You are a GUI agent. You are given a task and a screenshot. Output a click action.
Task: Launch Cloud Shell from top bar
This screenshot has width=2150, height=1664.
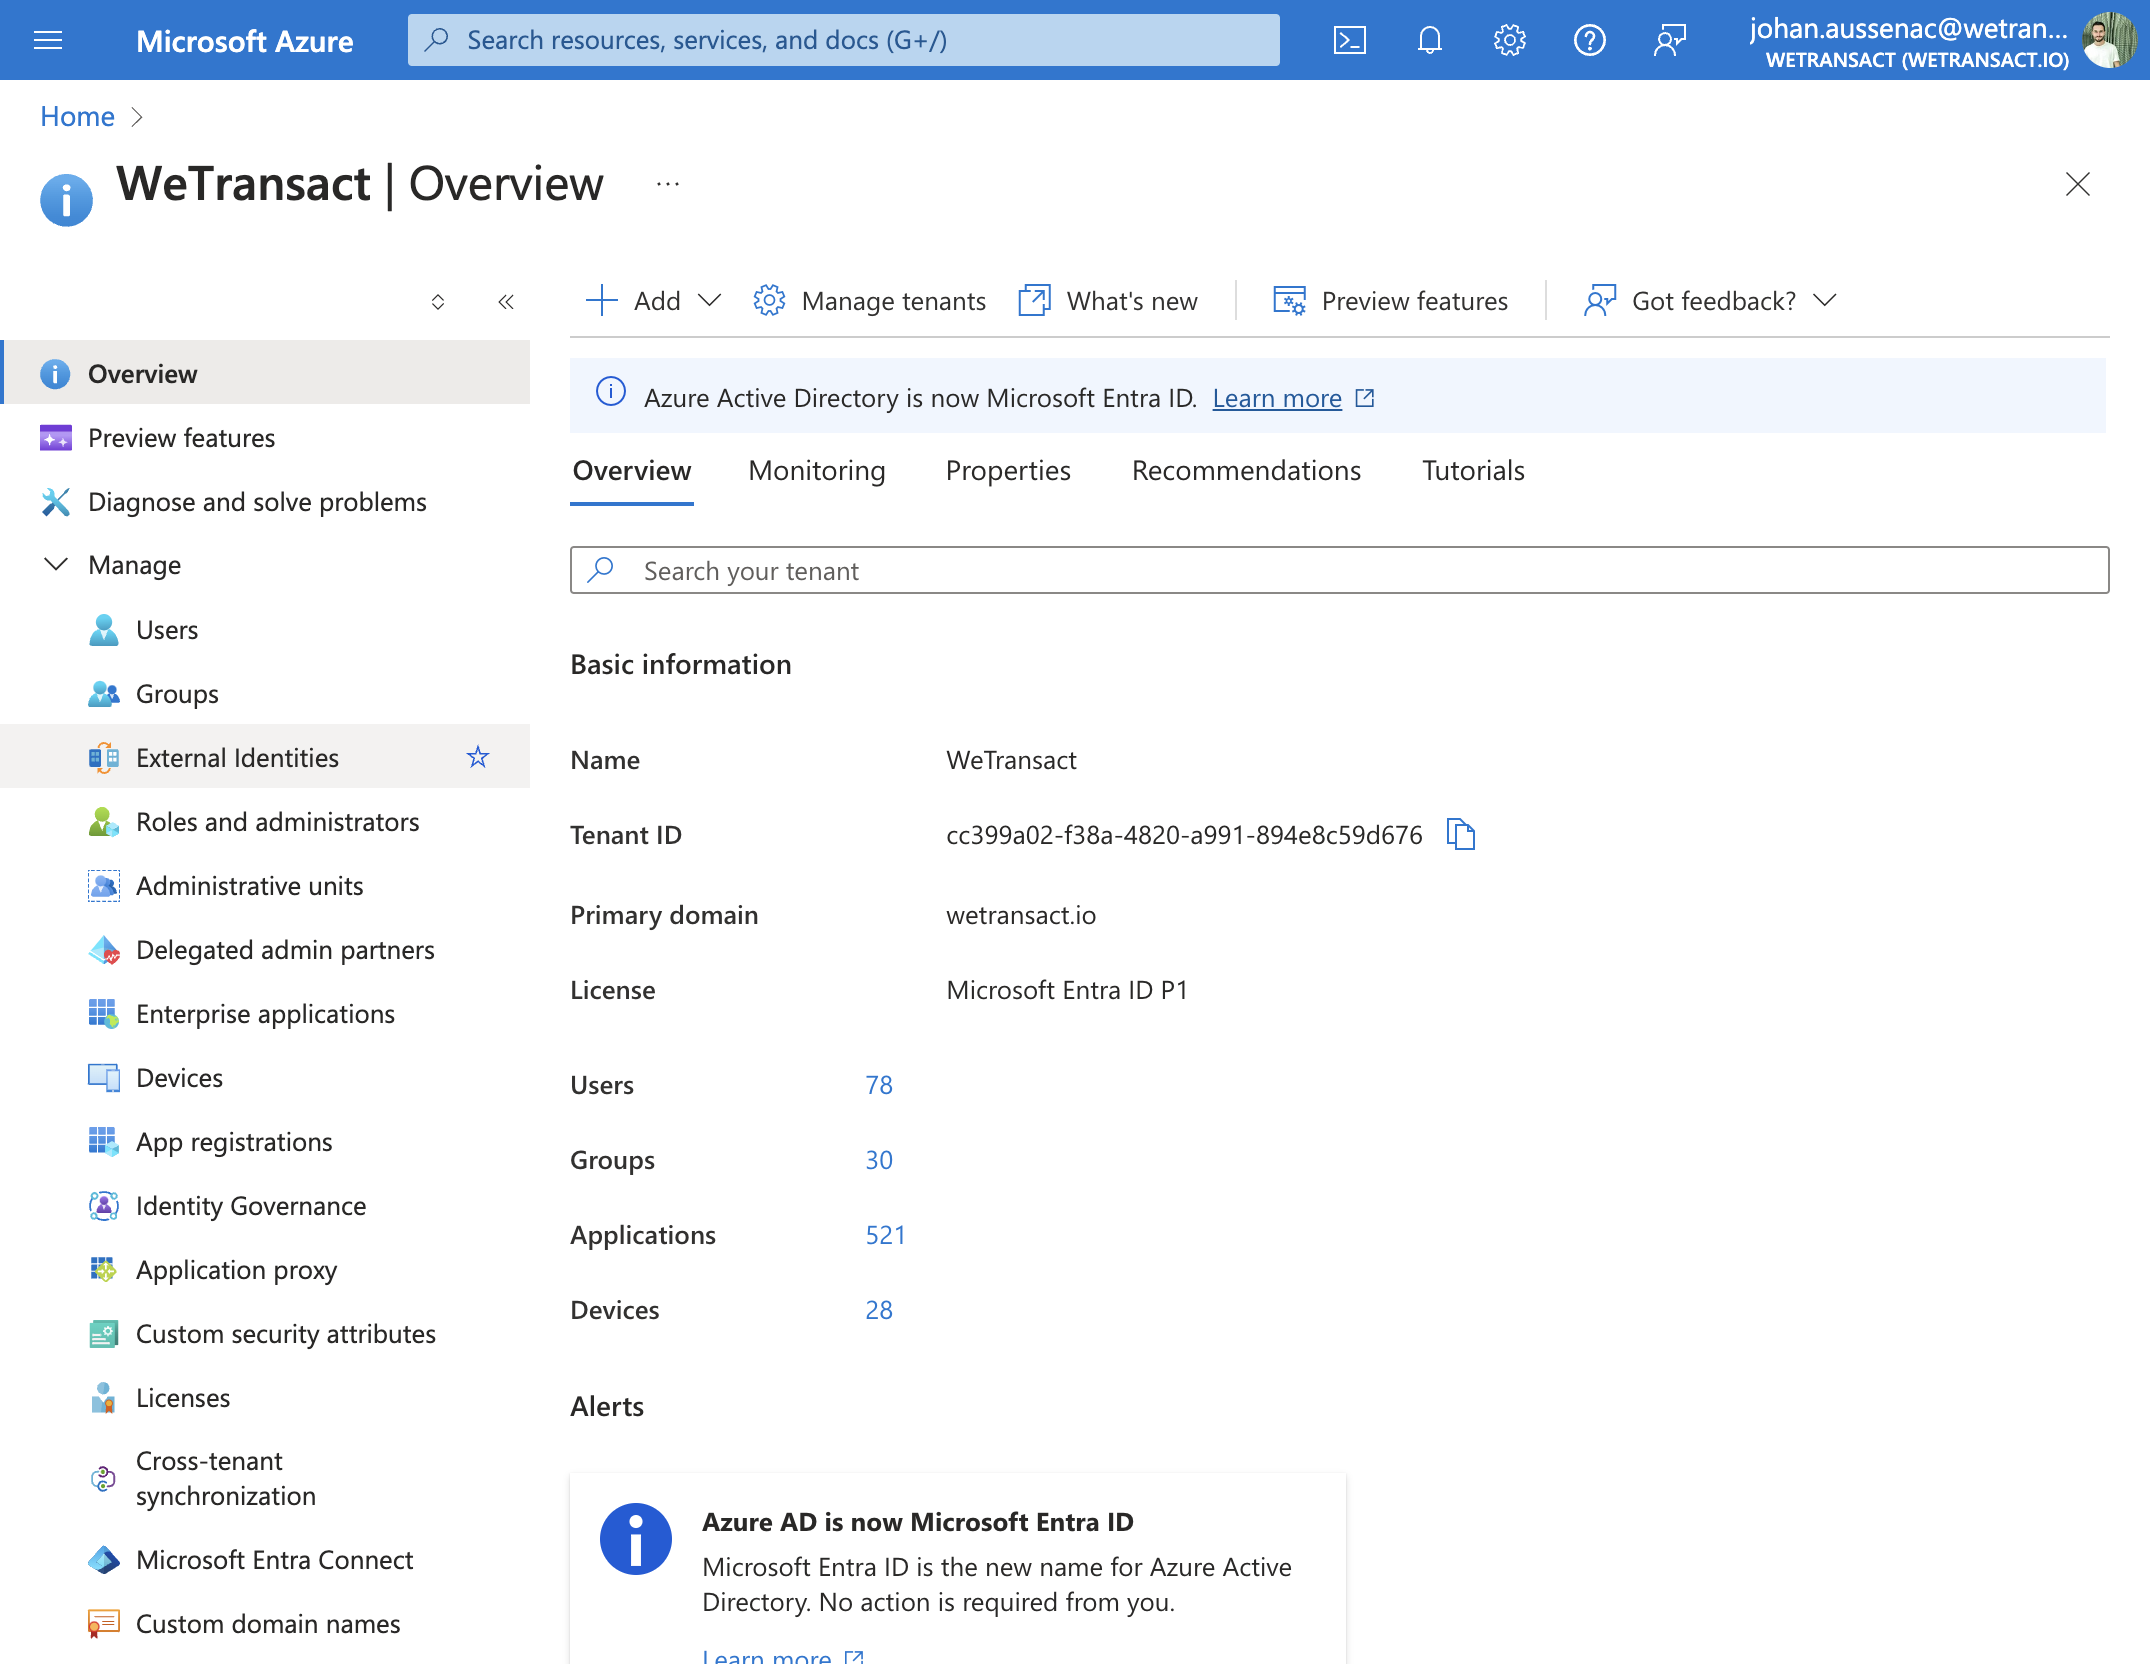point(1350,40)
